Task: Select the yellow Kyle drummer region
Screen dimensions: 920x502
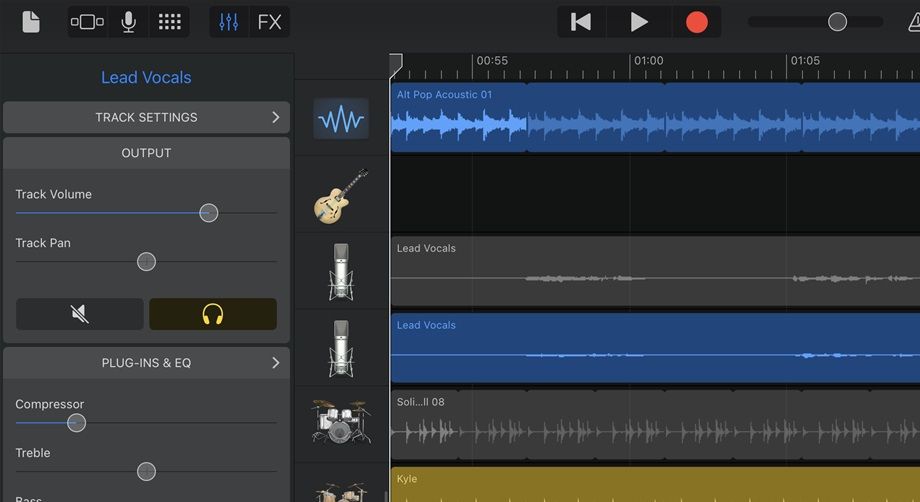Action: pos(655,484)
